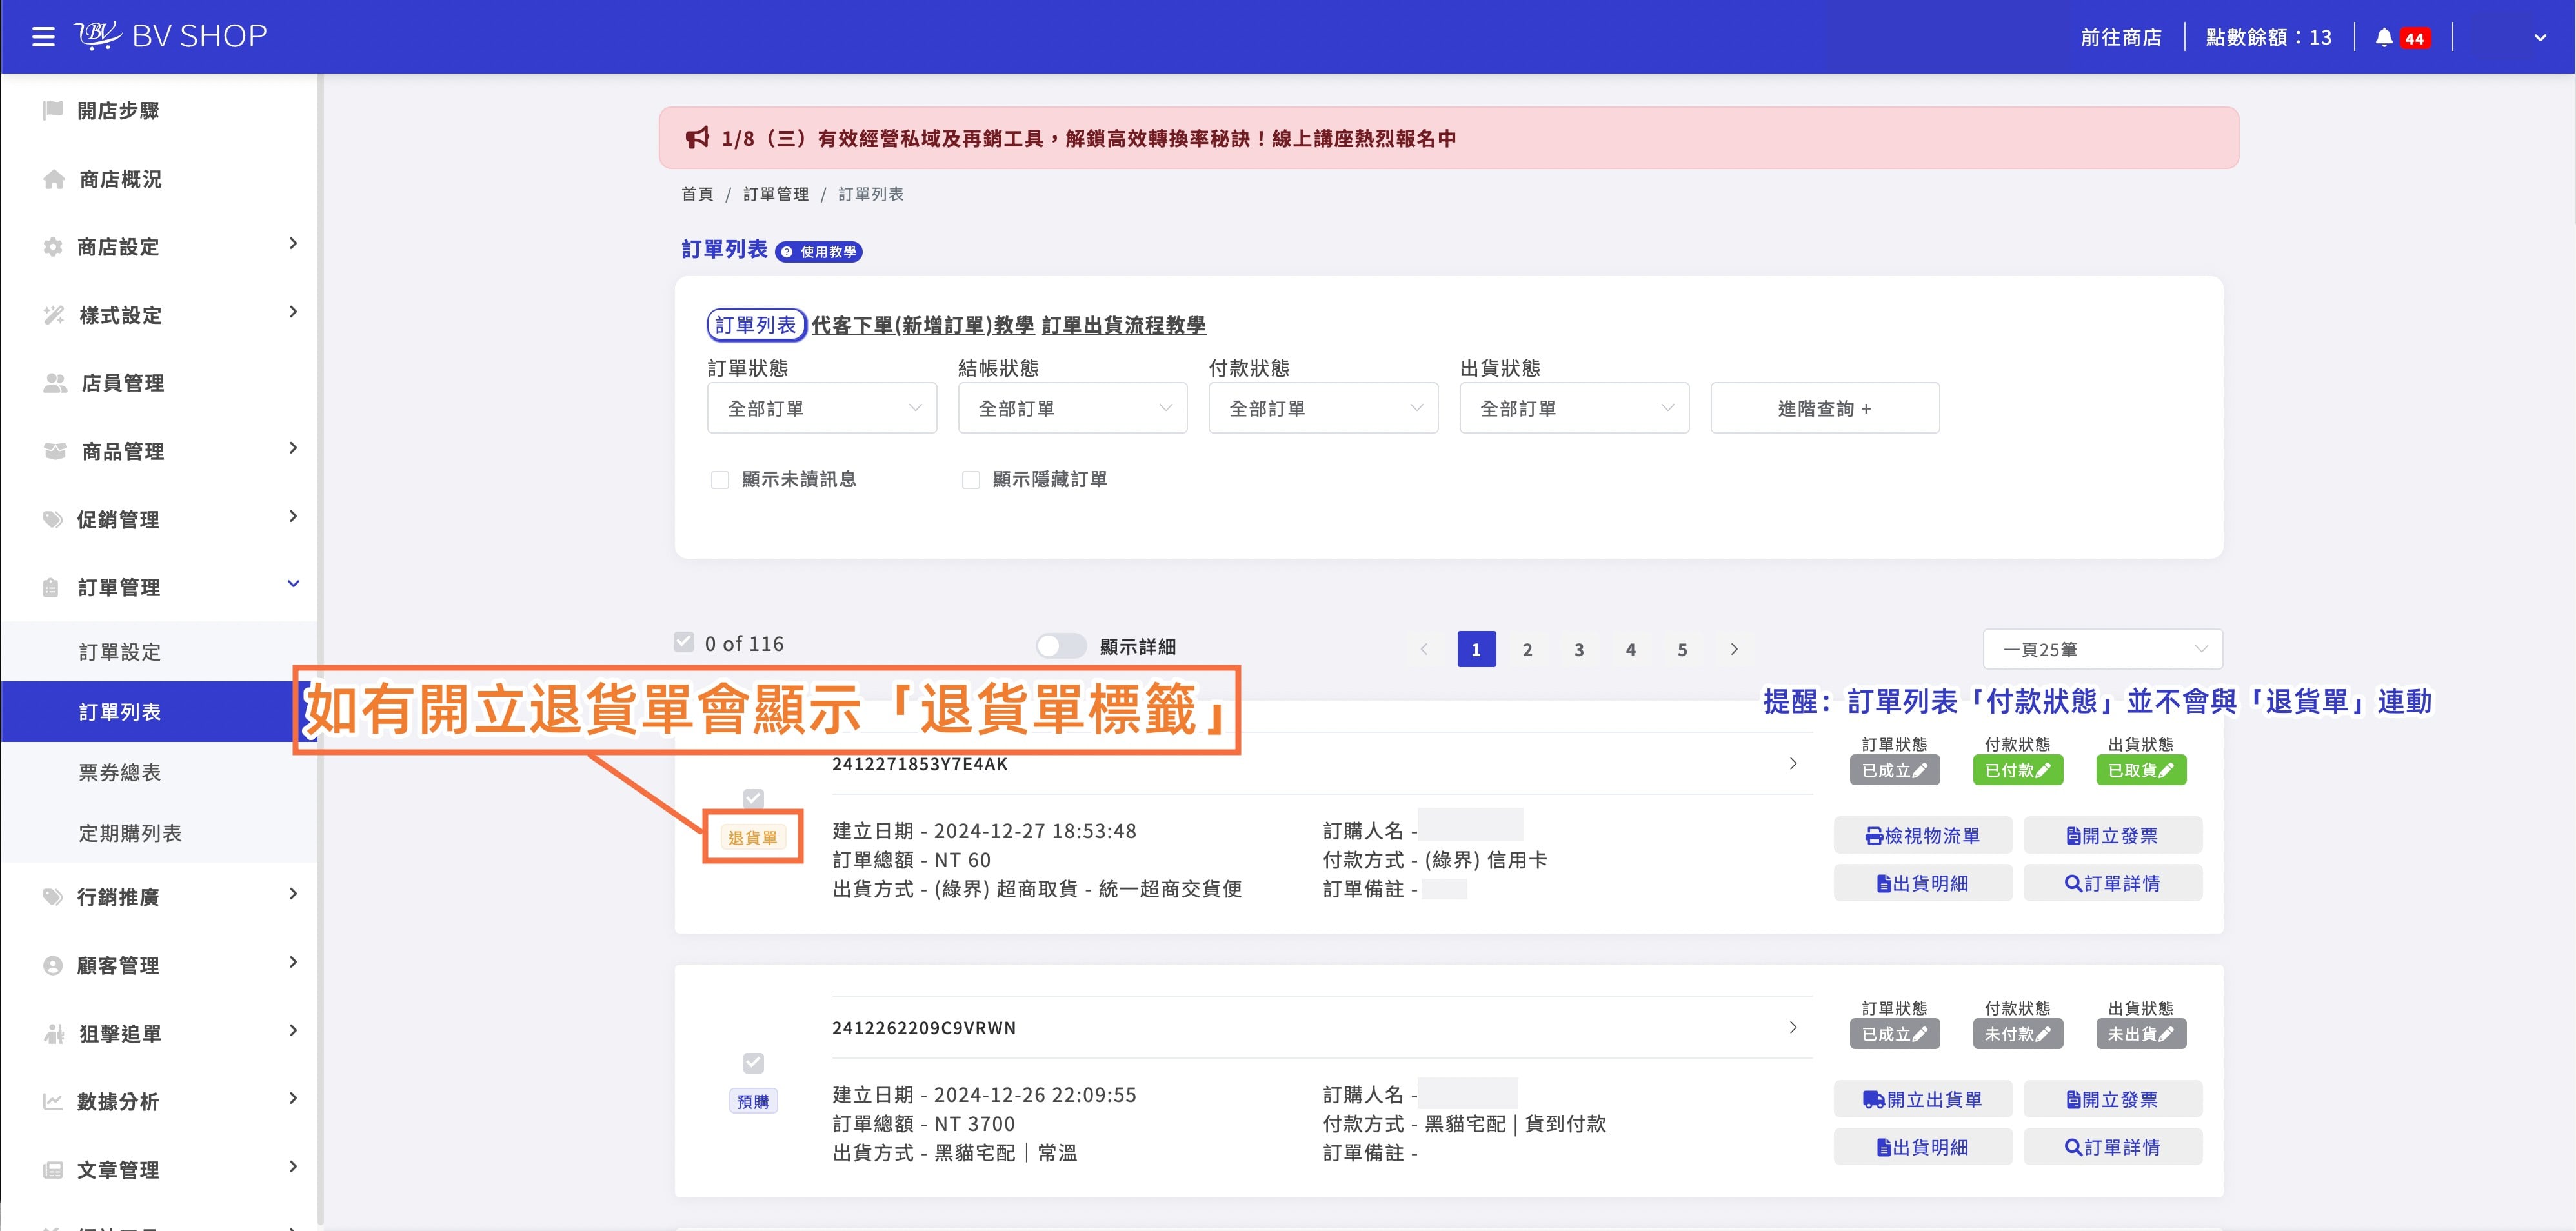Edit 已成立 order status of order 2412271853Y7E4AK
This screenshot has width=2576, height=1231.
1894,770
